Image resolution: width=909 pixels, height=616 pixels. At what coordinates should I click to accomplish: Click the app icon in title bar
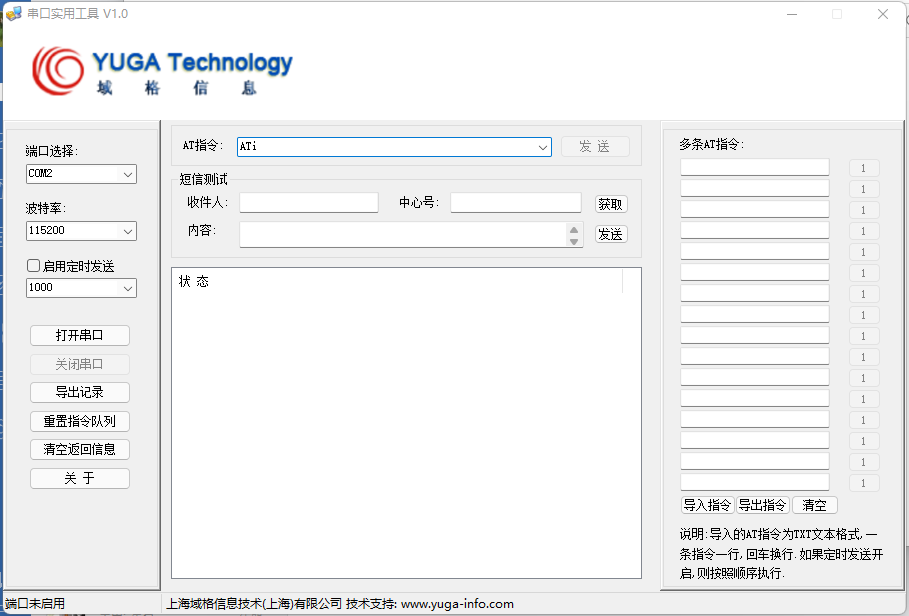pos(14,14)
